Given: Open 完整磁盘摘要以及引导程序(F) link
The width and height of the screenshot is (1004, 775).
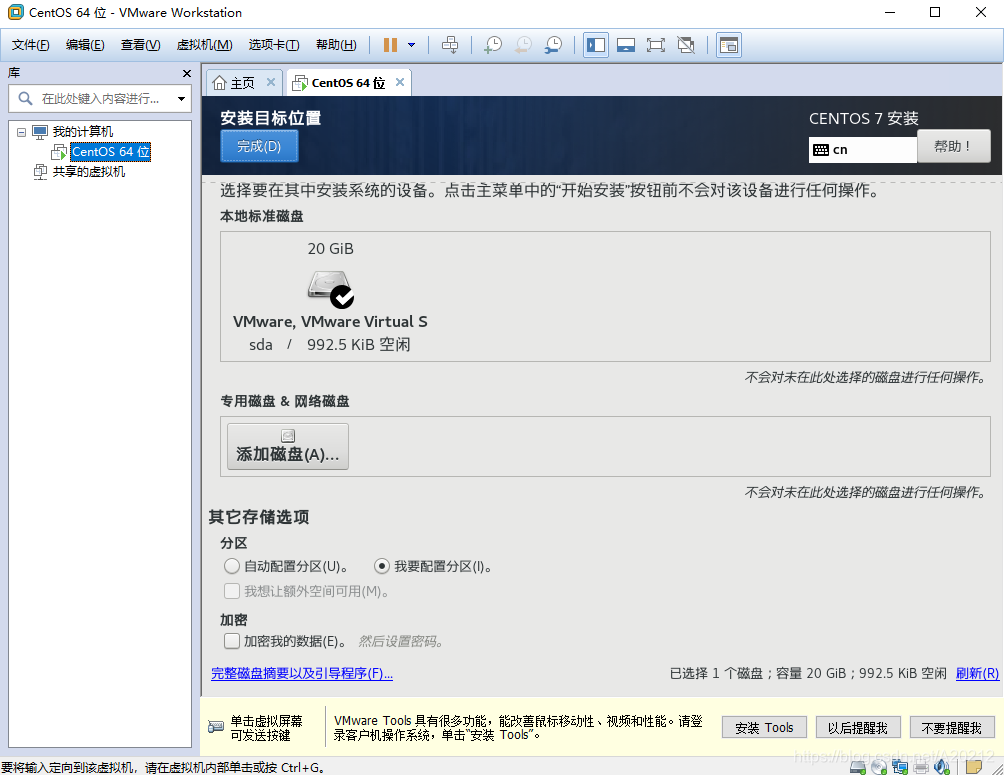Looking at the screenshot, I should click(302, 673).
